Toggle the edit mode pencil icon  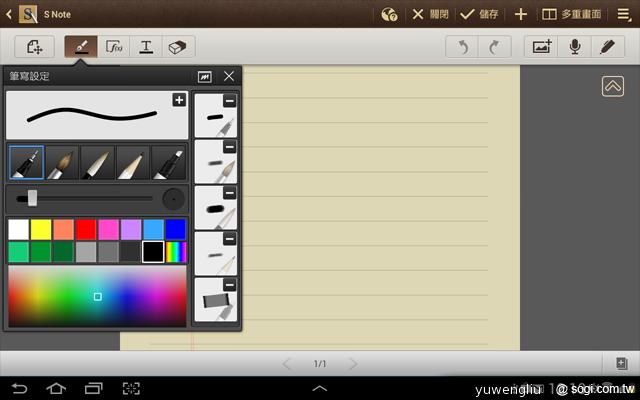click(x=607, y=47)
